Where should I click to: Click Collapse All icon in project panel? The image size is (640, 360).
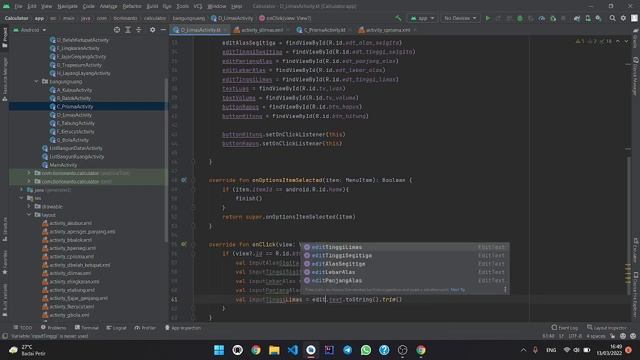(138, 30)
